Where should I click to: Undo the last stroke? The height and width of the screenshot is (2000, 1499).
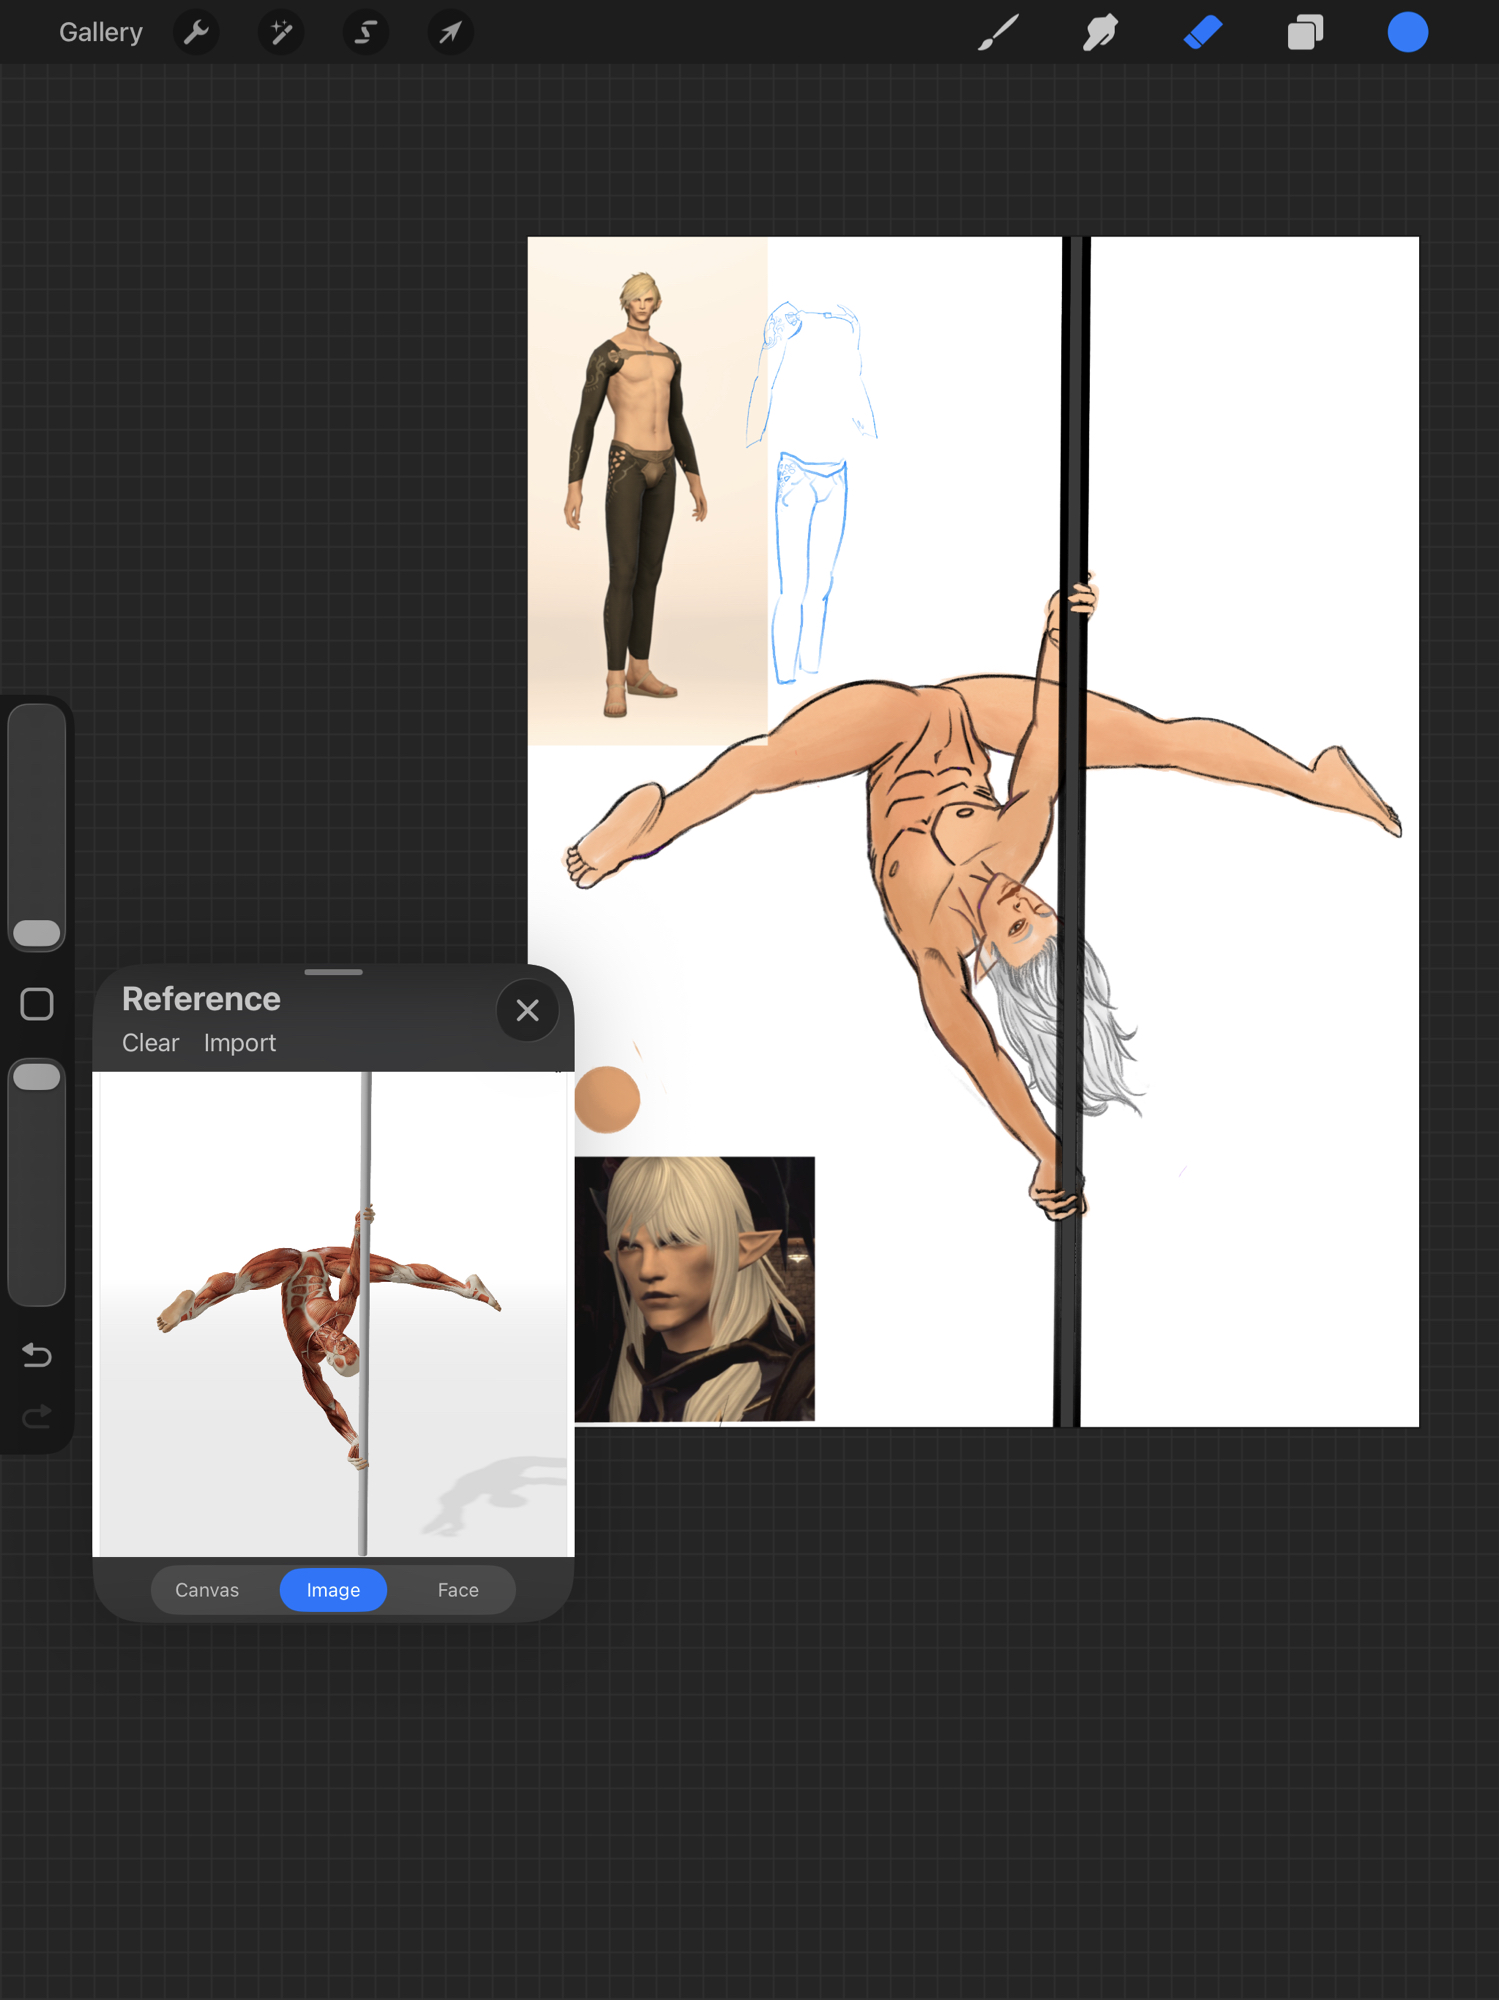click(37, 1355)
